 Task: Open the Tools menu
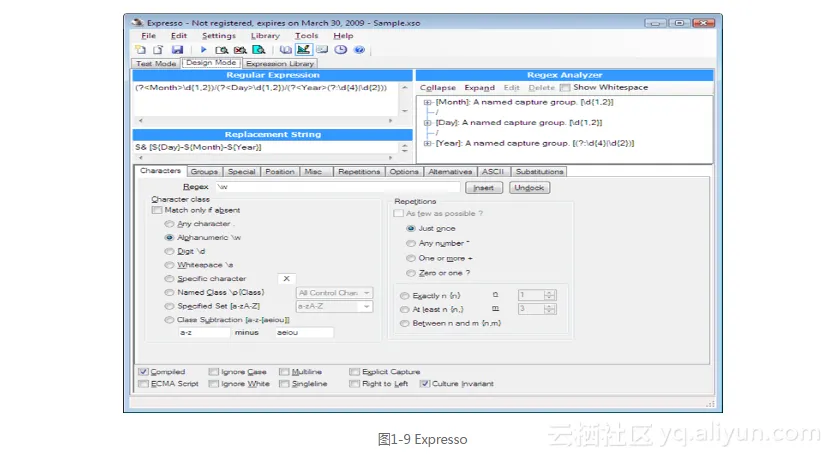(307, 36)
